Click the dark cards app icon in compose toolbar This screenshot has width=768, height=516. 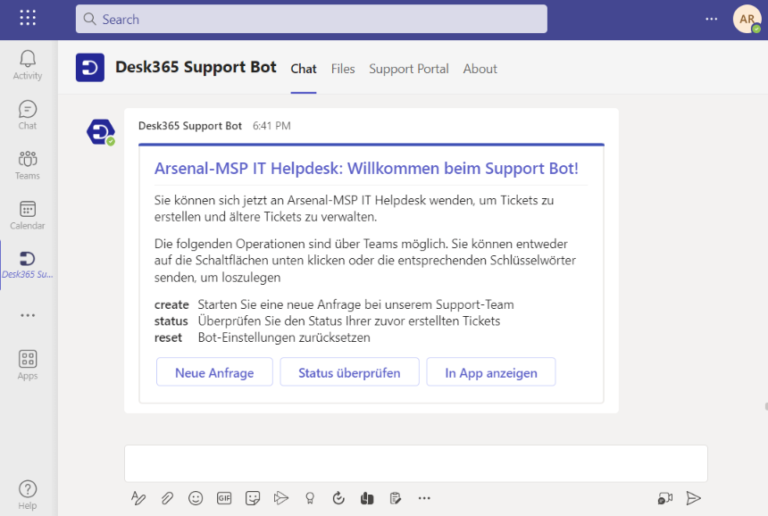367,498
